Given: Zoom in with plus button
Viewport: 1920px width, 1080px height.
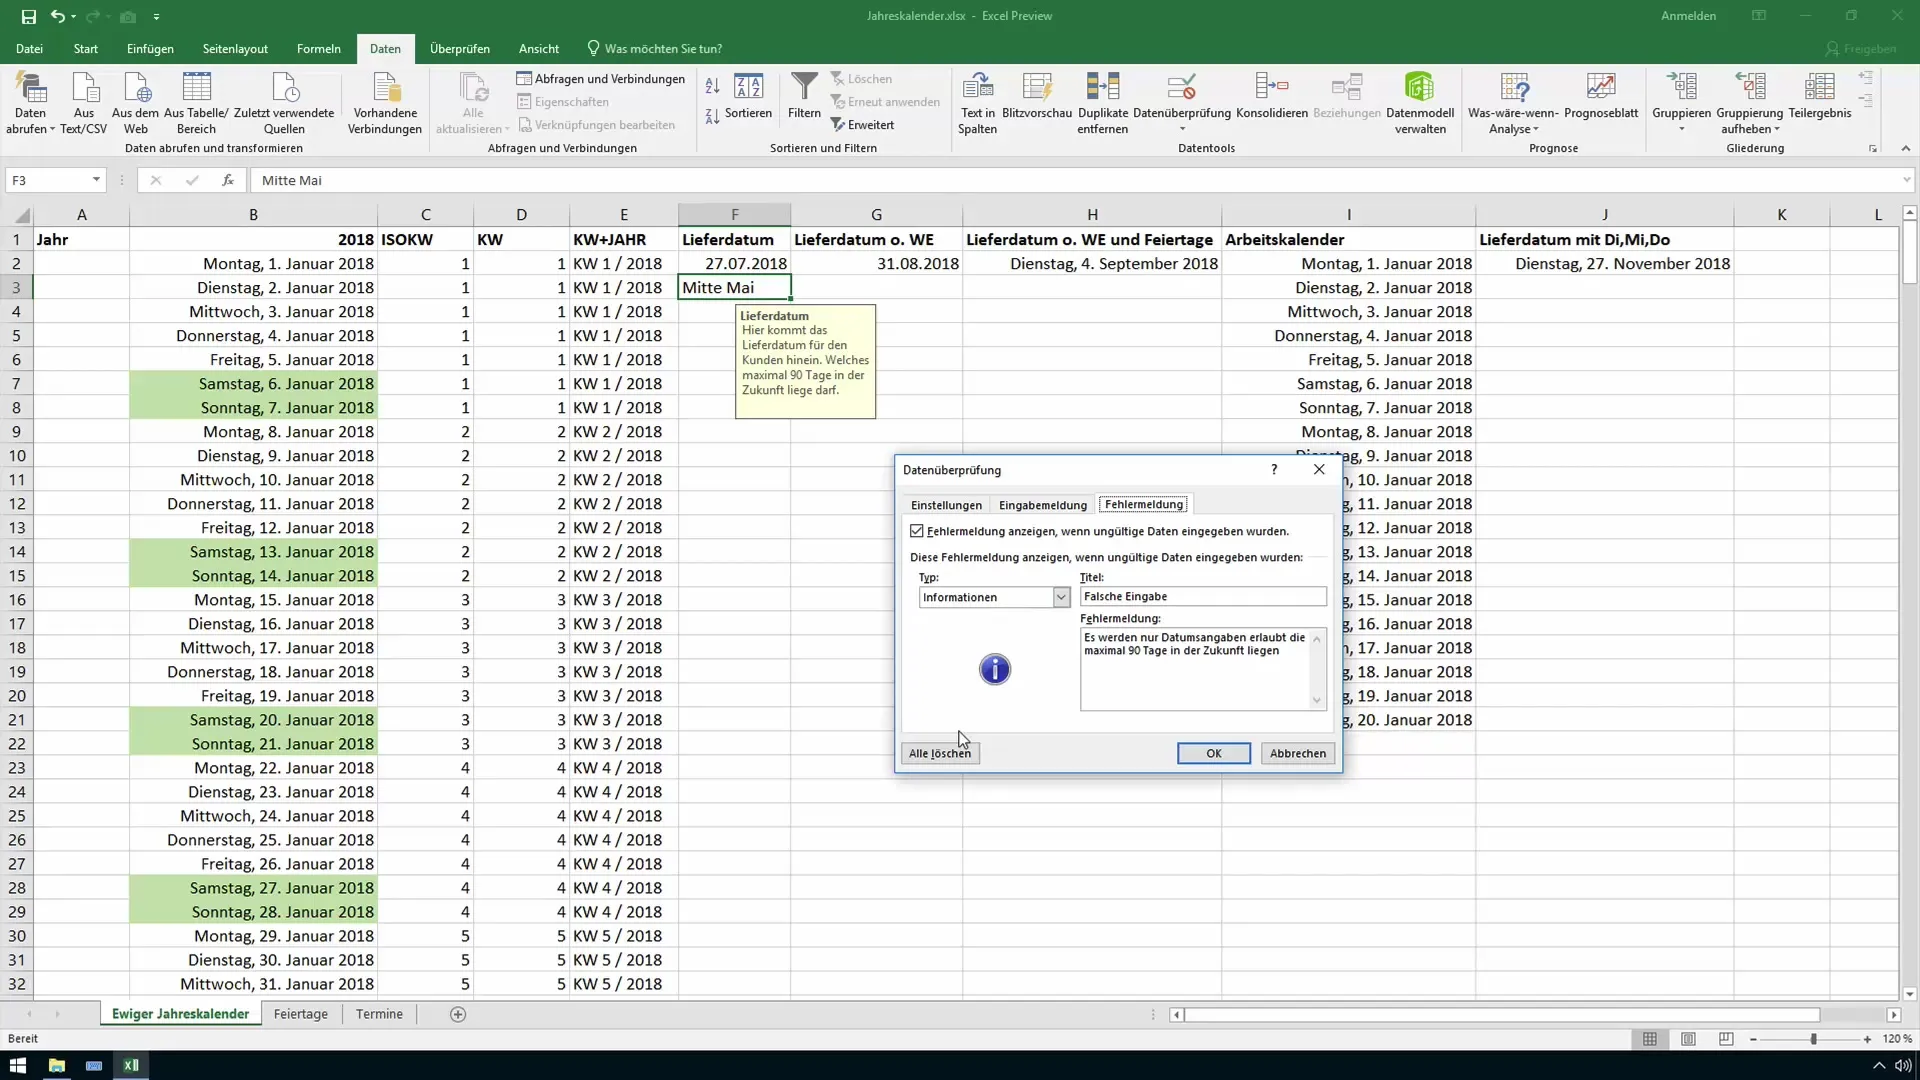Looking at the screenshot, I should click(x=1867, y=1040).
